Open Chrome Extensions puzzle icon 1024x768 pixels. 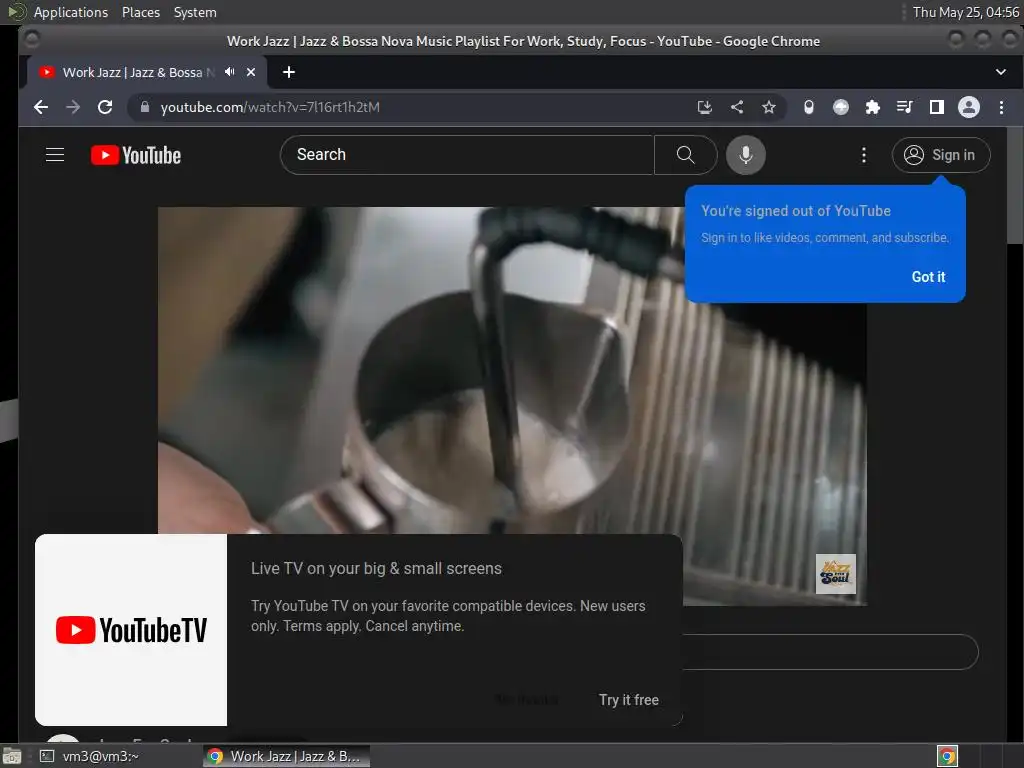[872, 107]
